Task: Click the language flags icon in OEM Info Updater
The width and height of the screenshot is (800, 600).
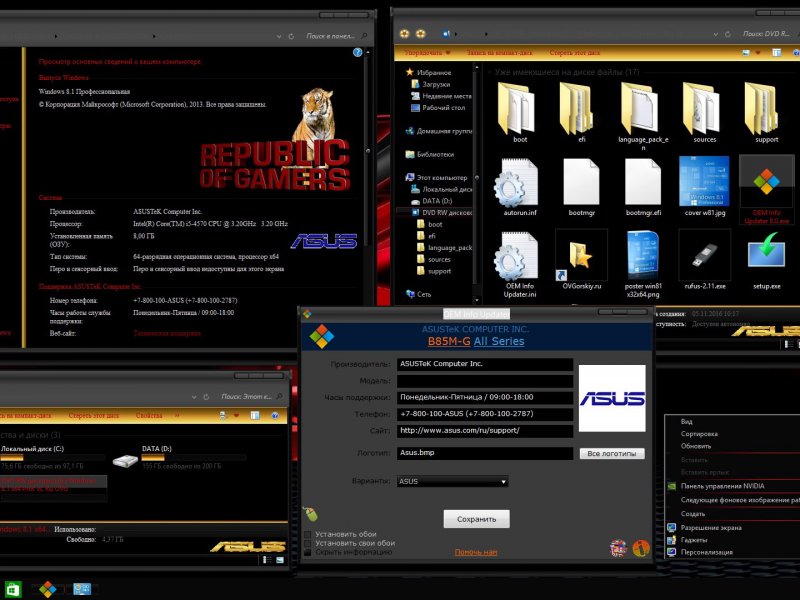Action: click(618, 548)
